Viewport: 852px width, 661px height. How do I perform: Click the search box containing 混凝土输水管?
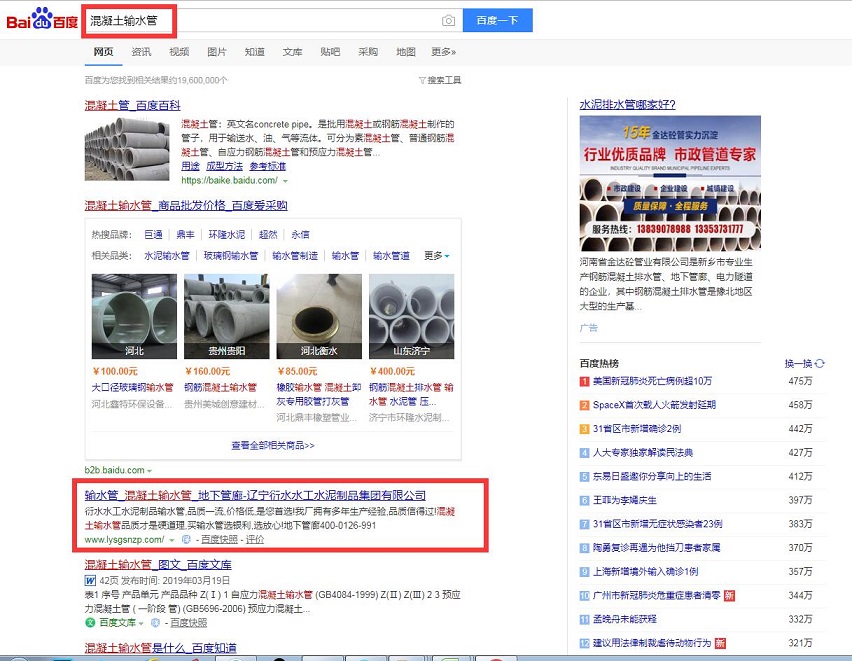click(x=272, y=21)
